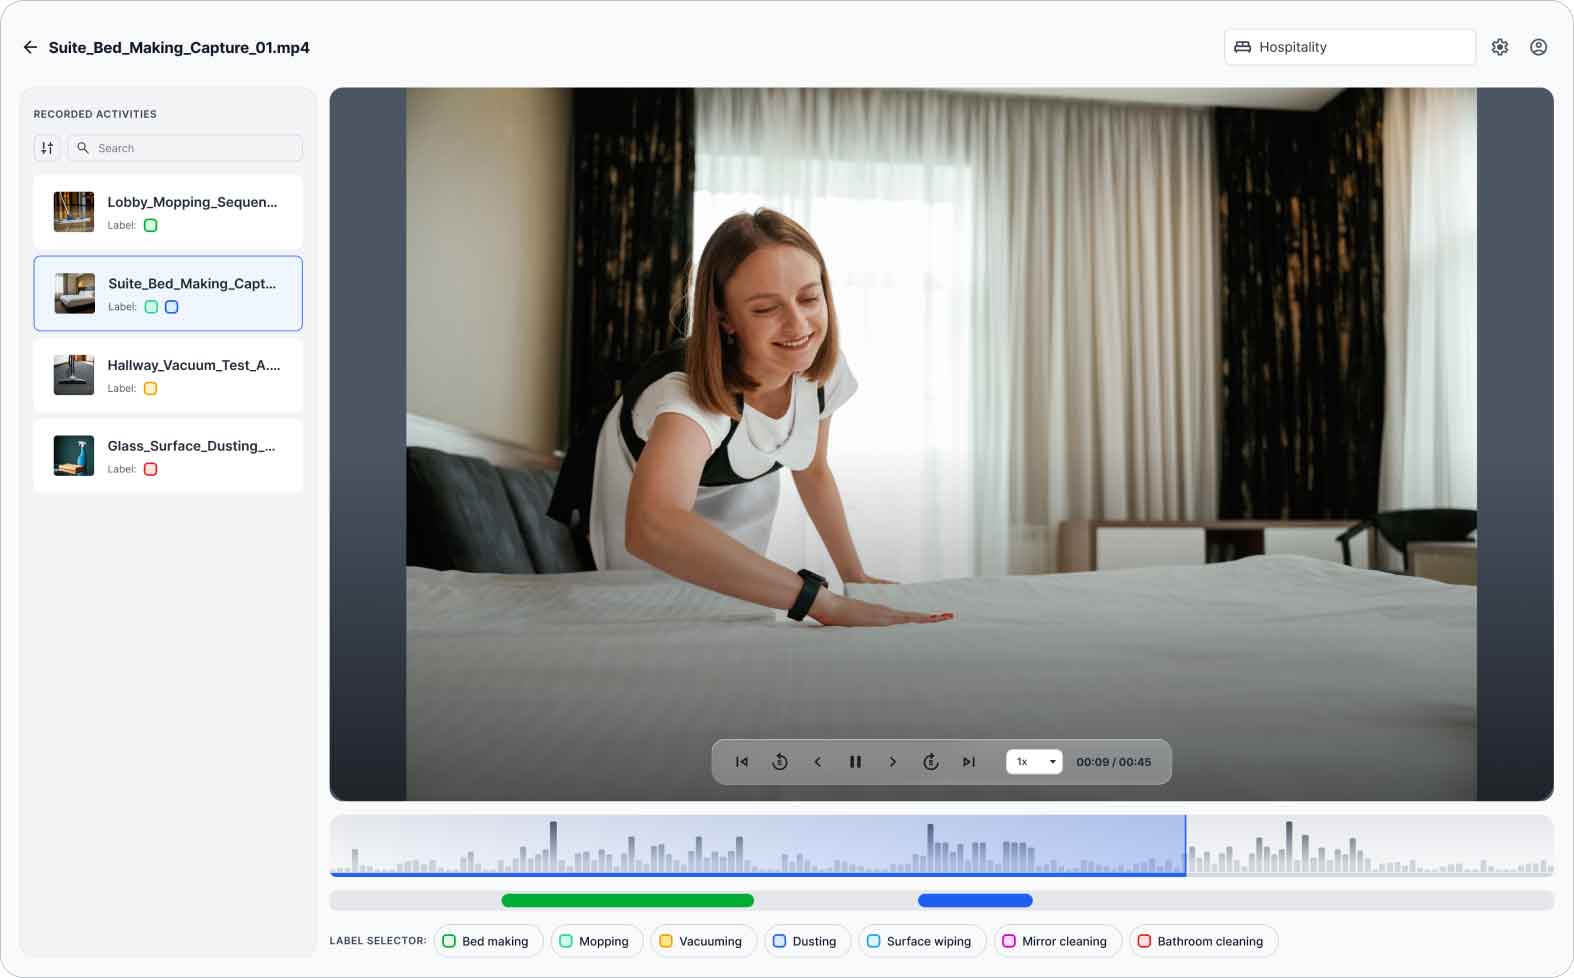Click the blue segment on label track
Screen dimensions: 1574x978
[x=975, y=901]
